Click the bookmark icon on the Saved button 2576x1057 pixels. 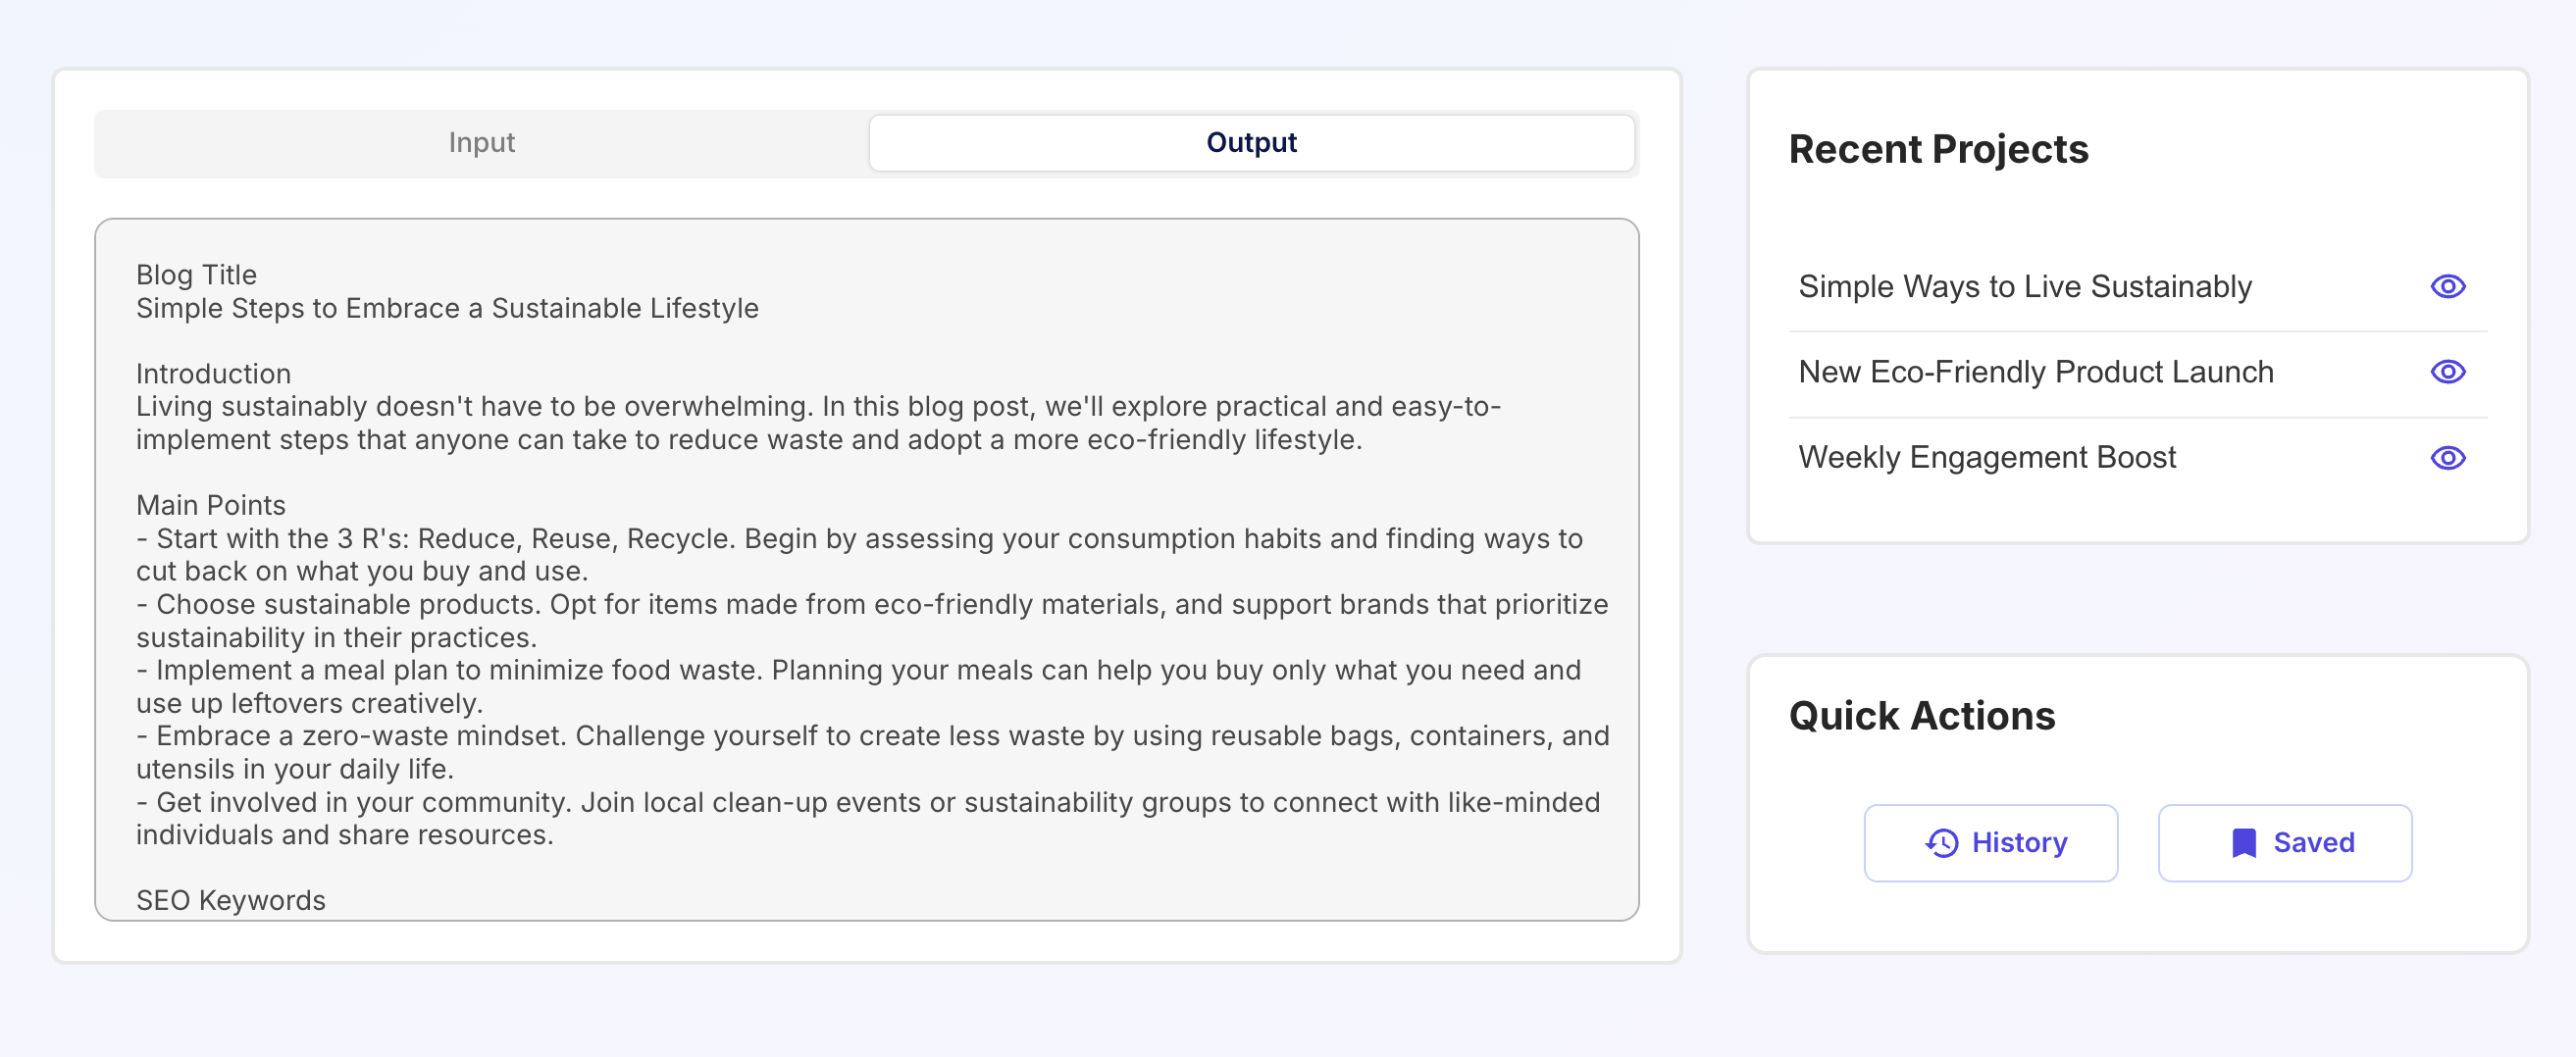pos(2243,843)
